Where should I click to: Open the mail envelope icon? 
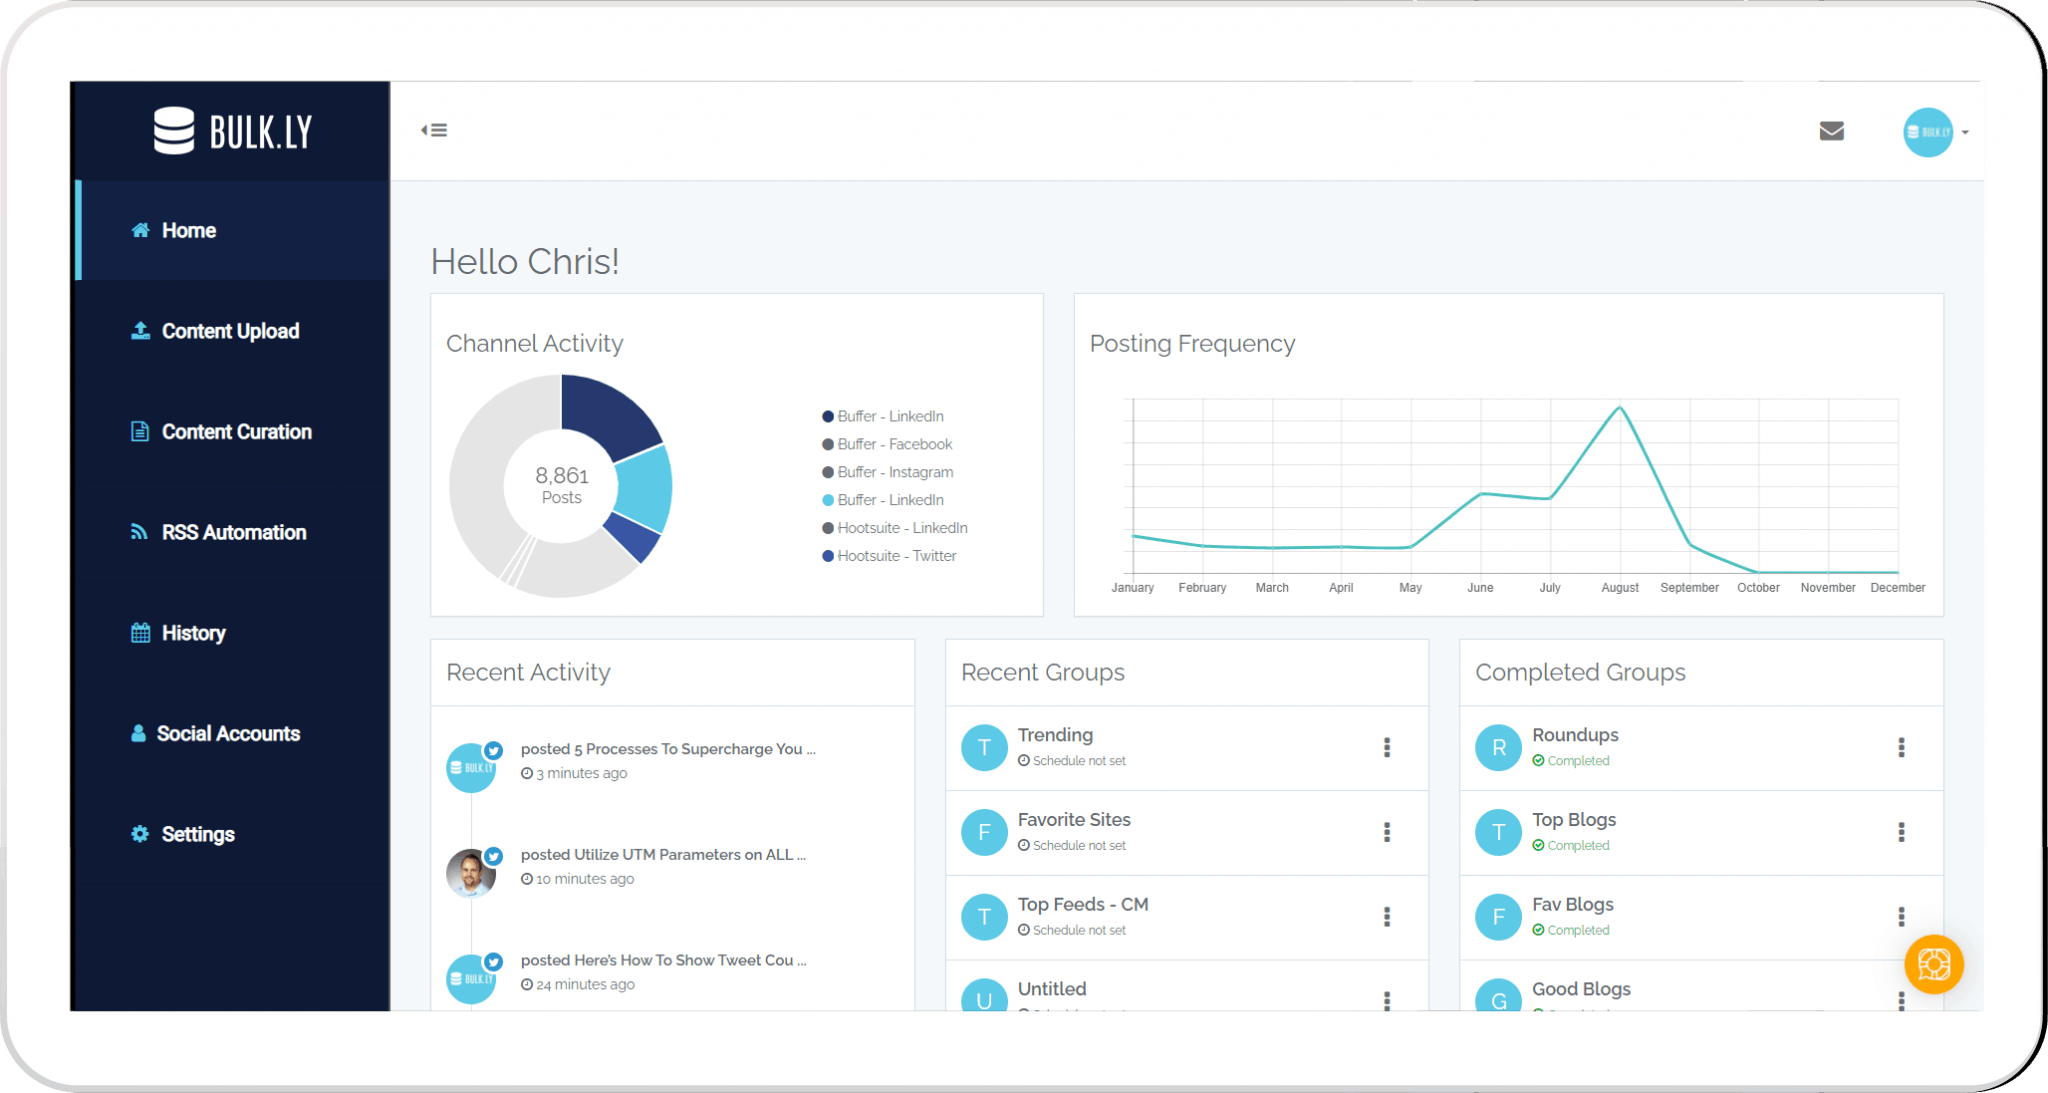(1831, 131)
